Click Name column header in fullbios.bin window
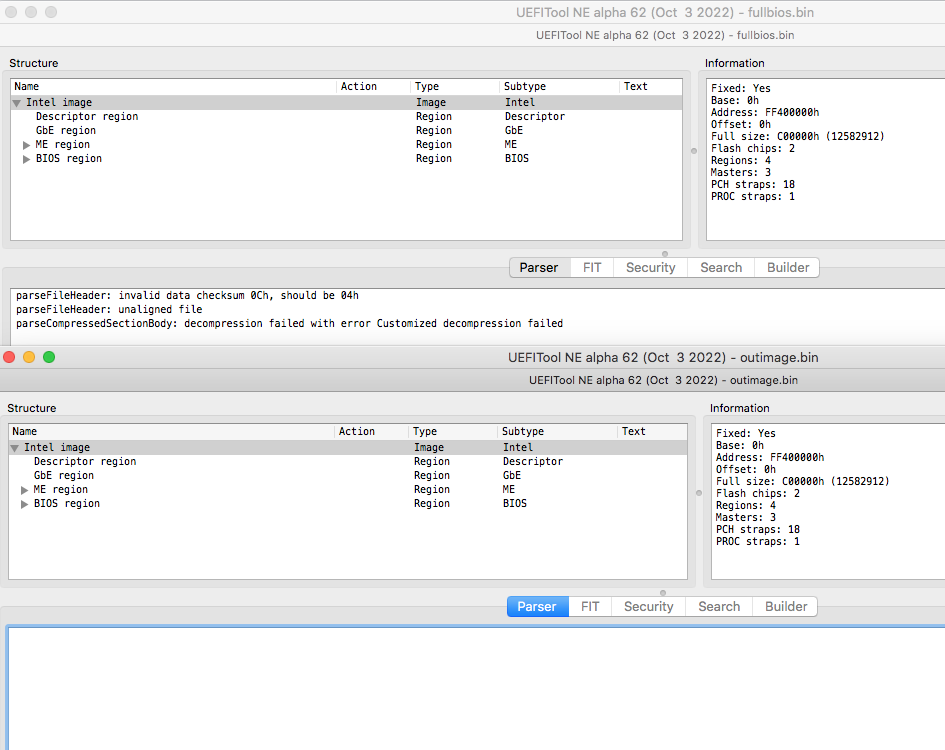The height and width of the screenshot is (750, 945). pyautogui.click(x=174, y=86)
